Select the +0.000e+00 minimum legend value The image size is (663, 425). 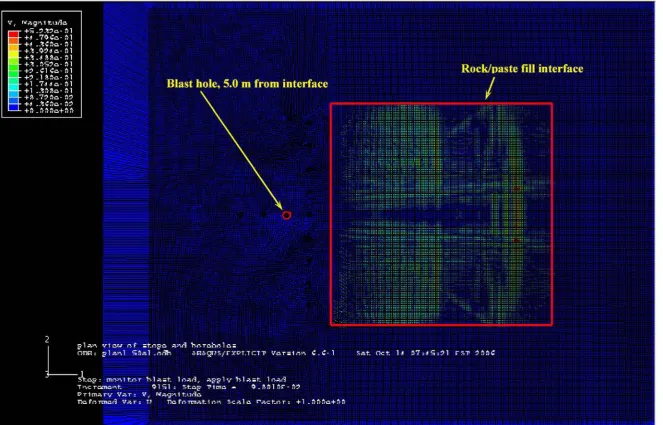(49, 111)
